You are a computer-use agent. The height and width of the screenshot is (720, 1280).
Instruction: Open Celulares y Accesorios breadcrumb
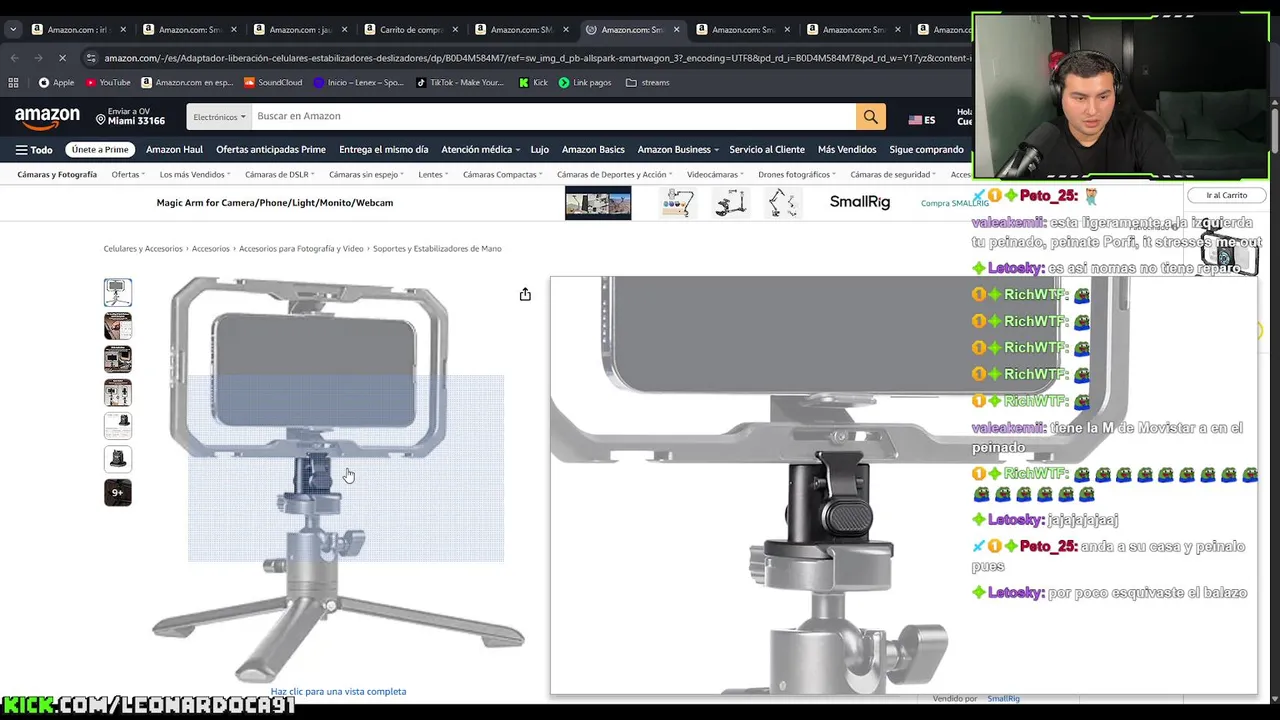pyautogui.click(x=143, y=249)
